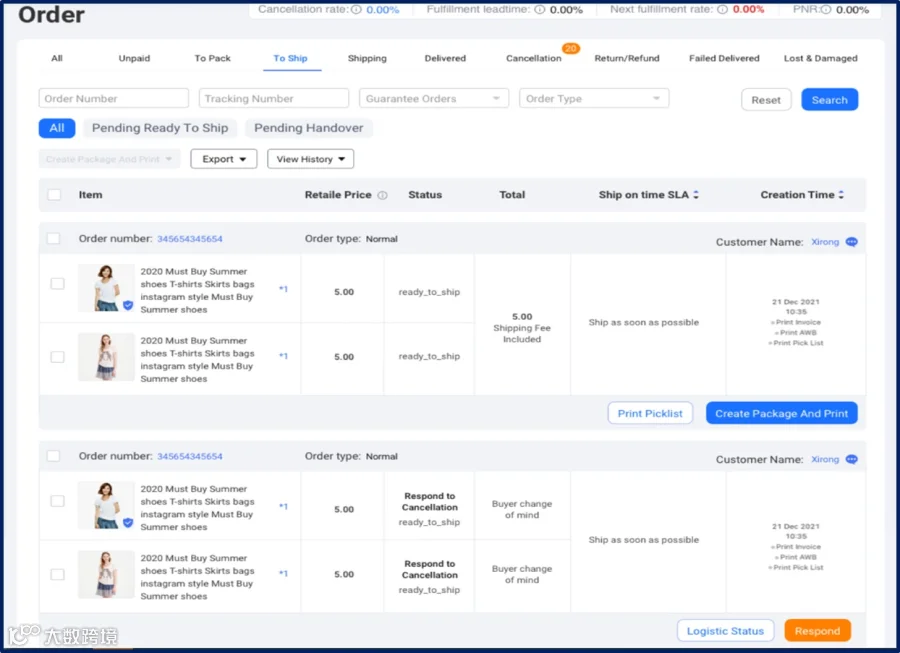
Task: Toggle the select-all checkbox in Item header
Action: click(55, 195)
